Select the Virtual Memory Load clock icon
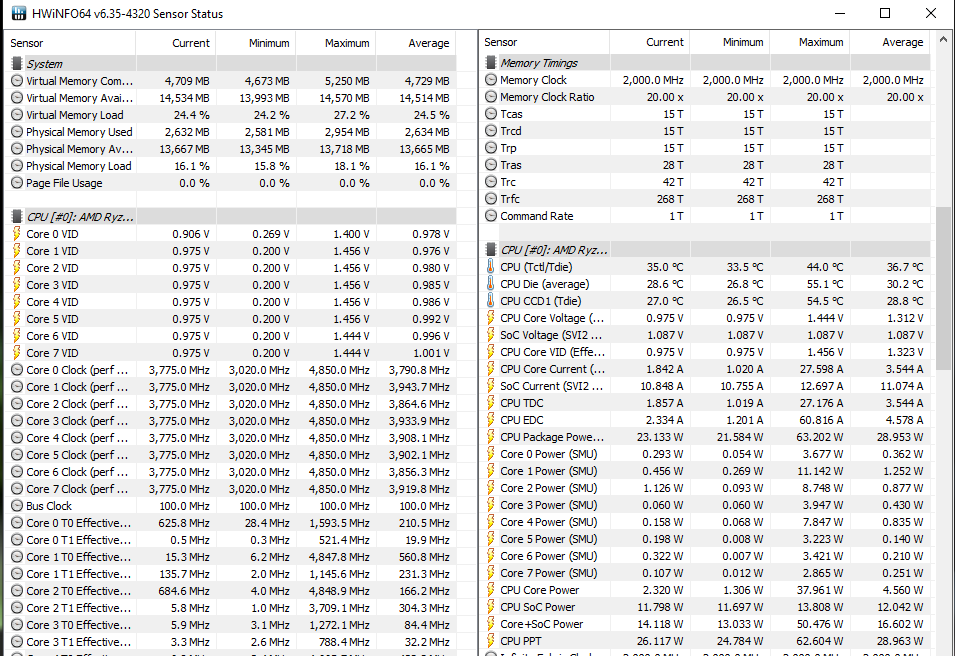This screenshot has width=955, height=656. tap(17, 115)
